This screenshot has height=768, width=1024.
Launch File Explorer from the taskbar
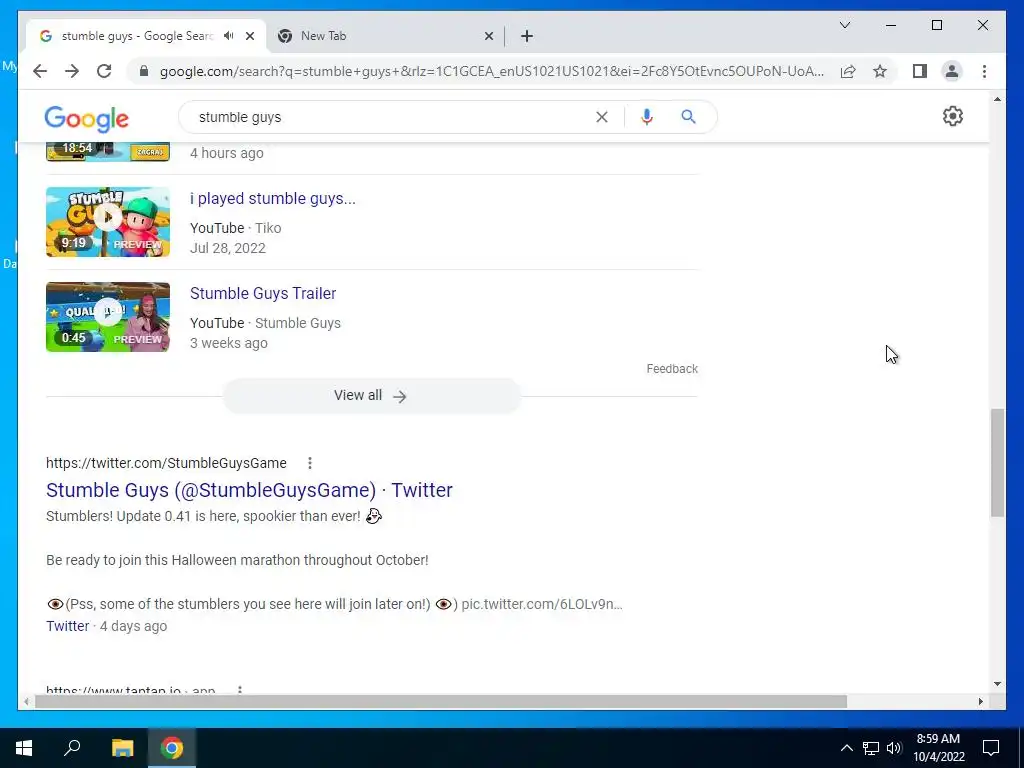[x=122, y=748]
